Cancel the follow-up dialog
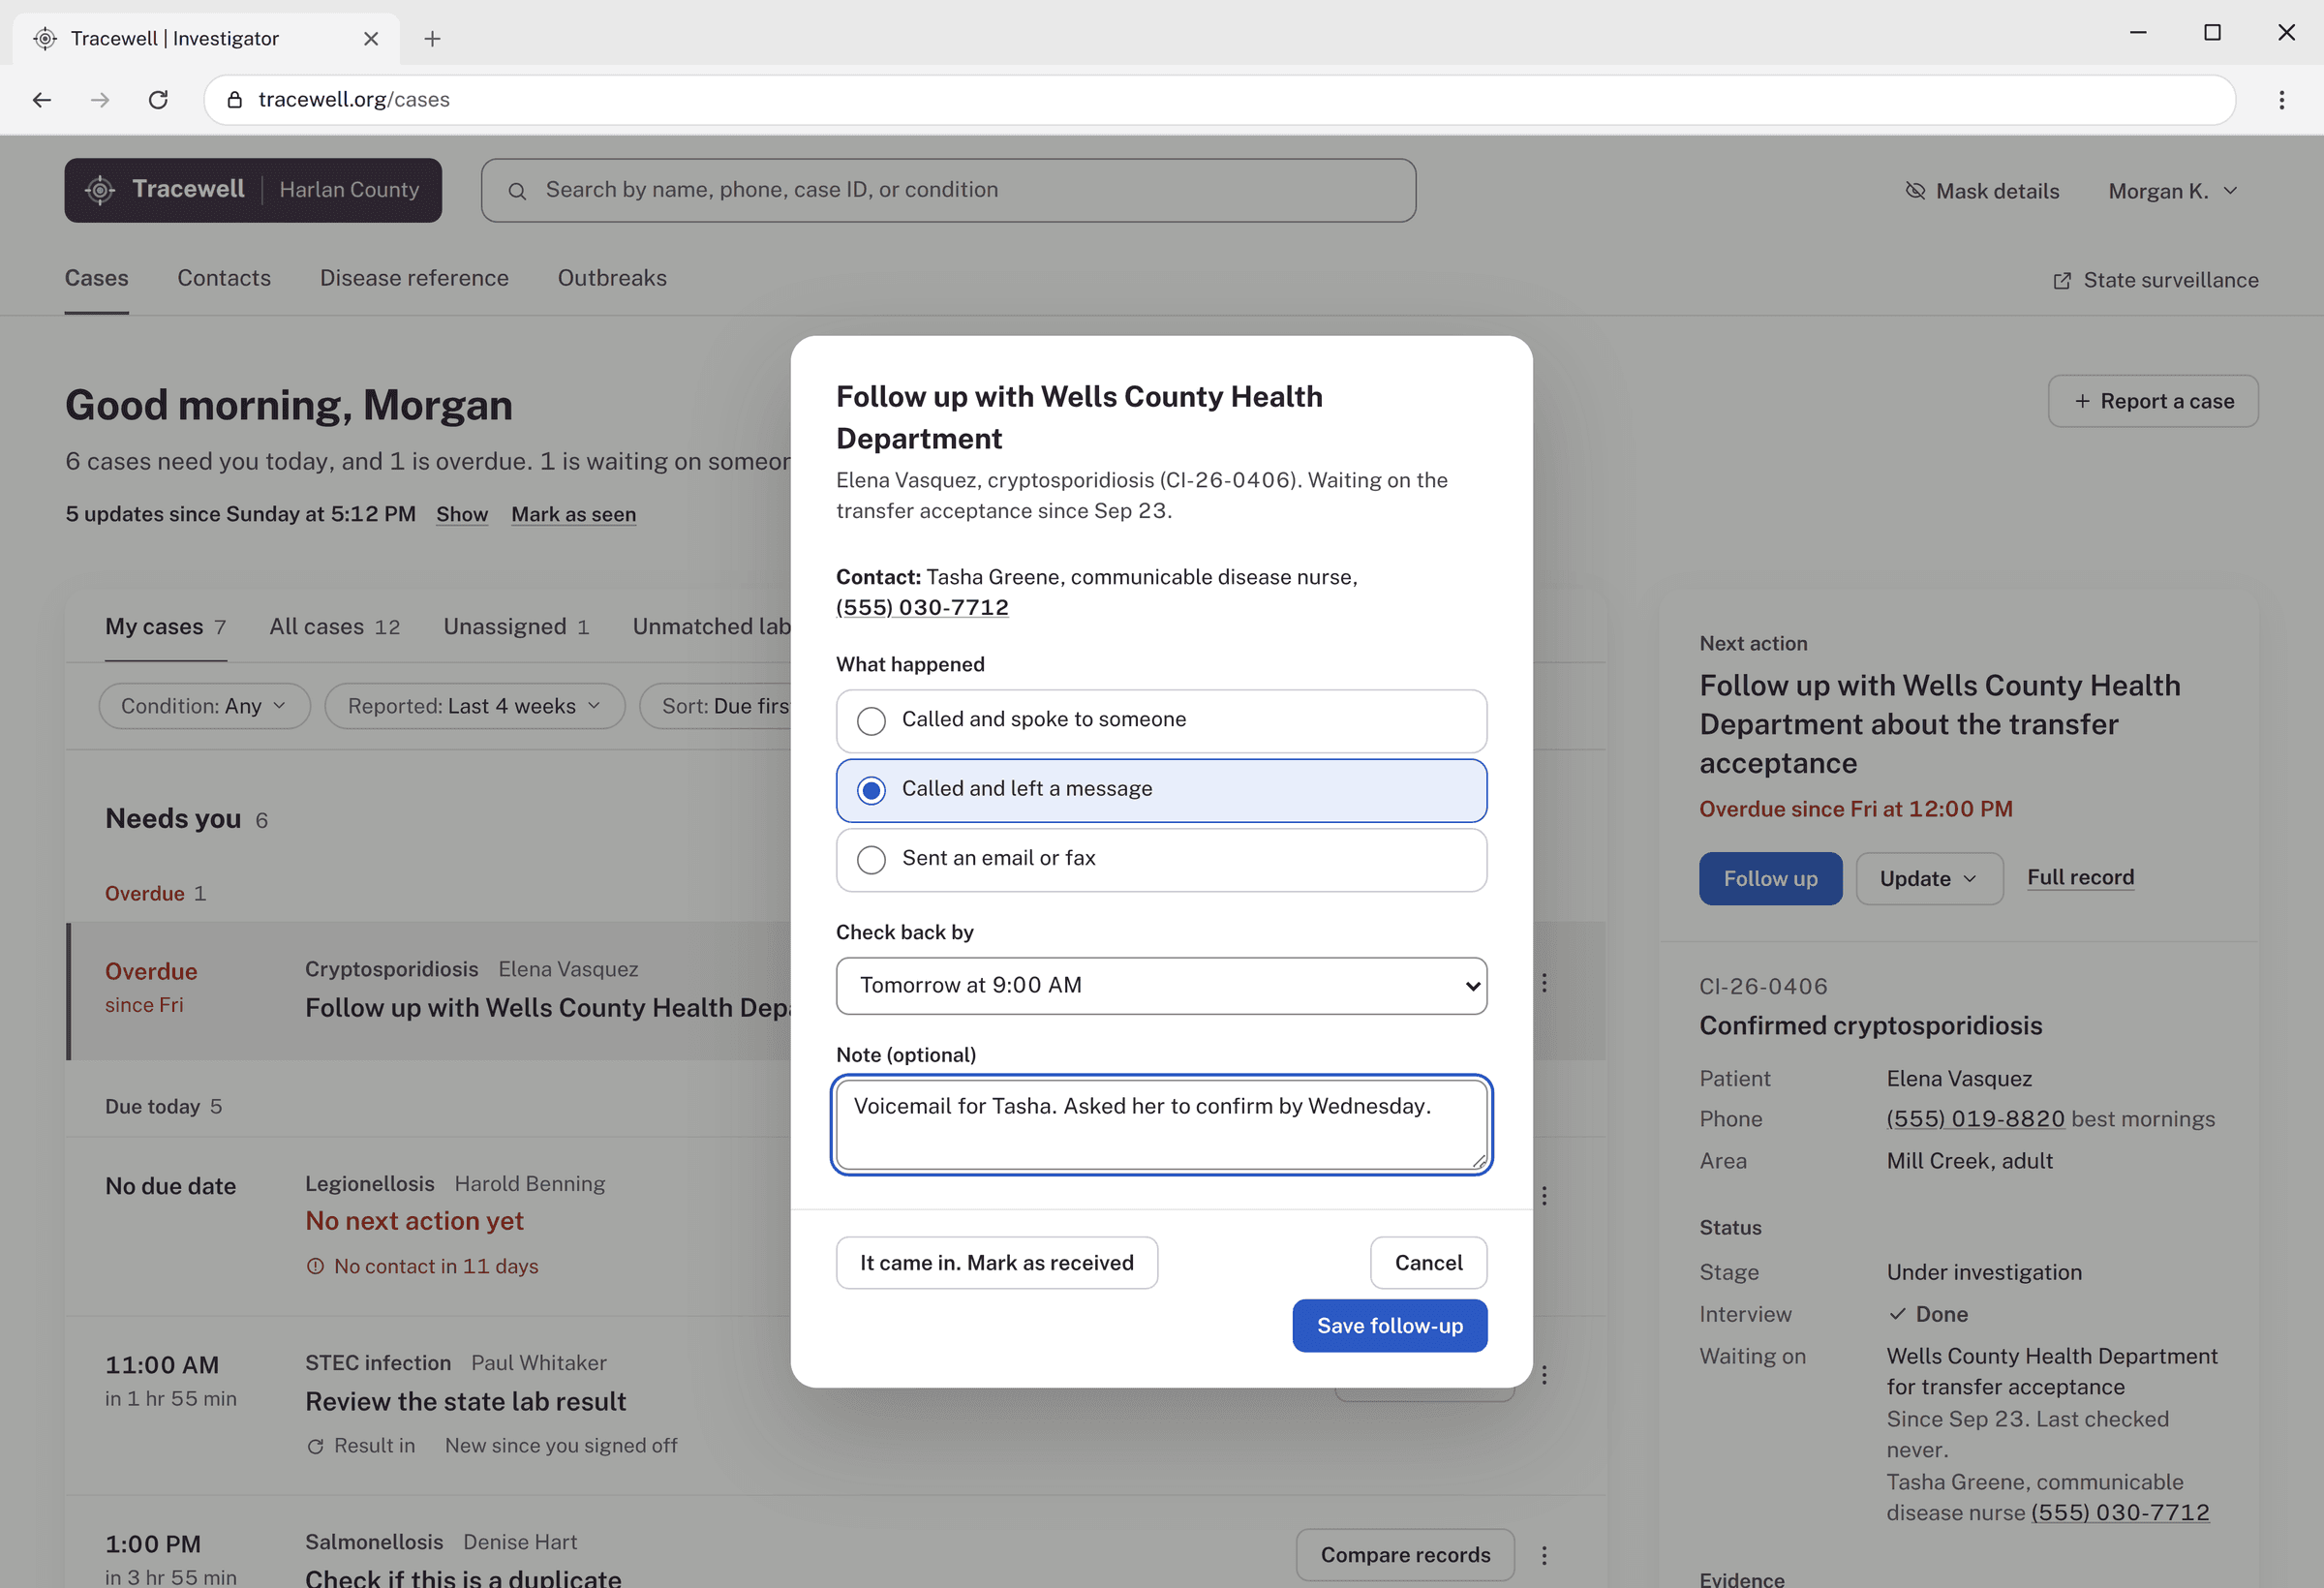The width and height of the screenshot is (2324, 1588). coord(1428,1263)
